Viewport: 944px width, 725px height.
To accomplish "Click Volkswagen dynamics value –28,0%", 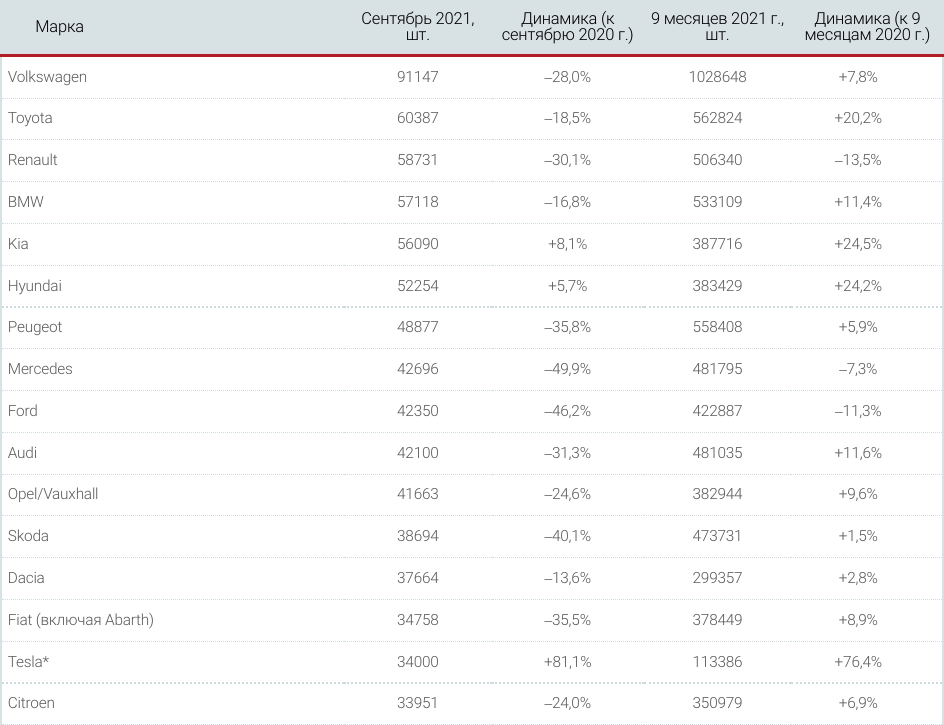I will tap(567, 77).
